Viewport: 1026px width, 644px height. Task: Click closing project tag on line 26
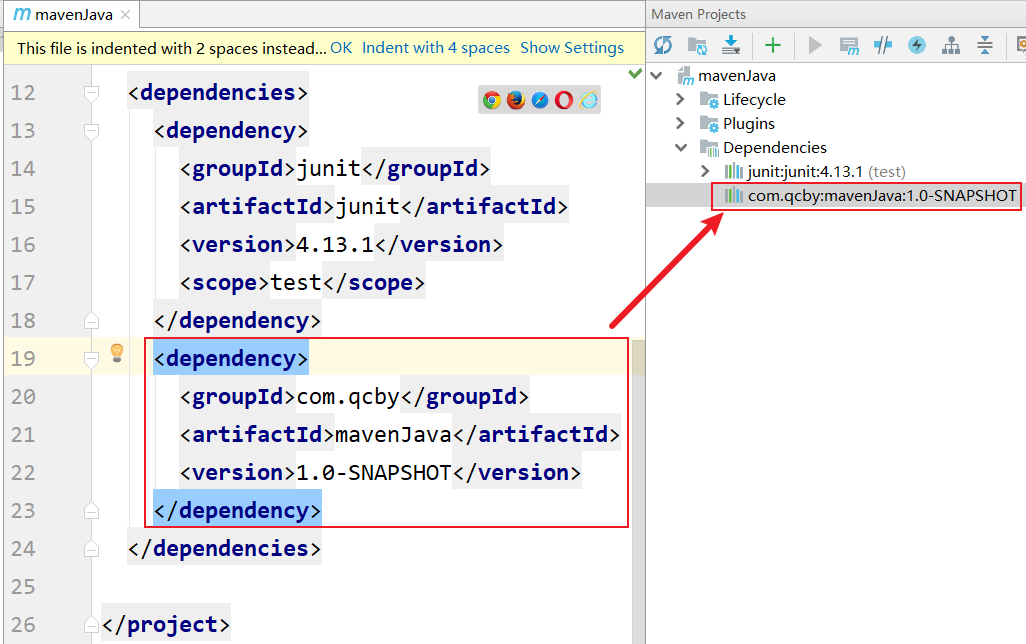(166, 624)
